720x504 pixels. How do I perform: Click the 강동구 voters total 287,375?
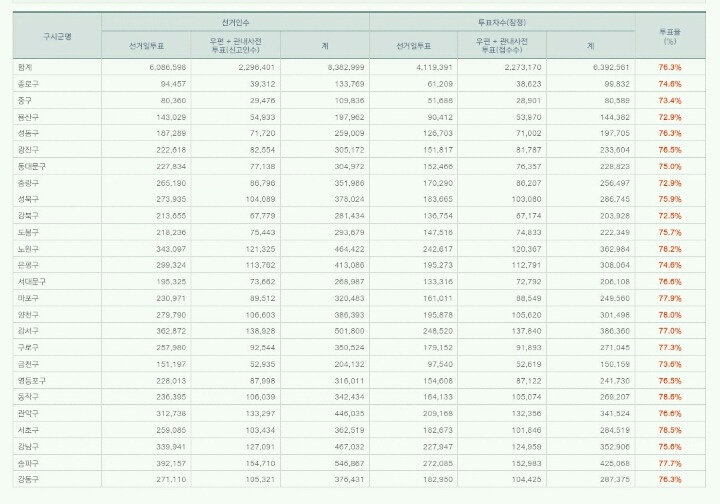click(615, 480)
